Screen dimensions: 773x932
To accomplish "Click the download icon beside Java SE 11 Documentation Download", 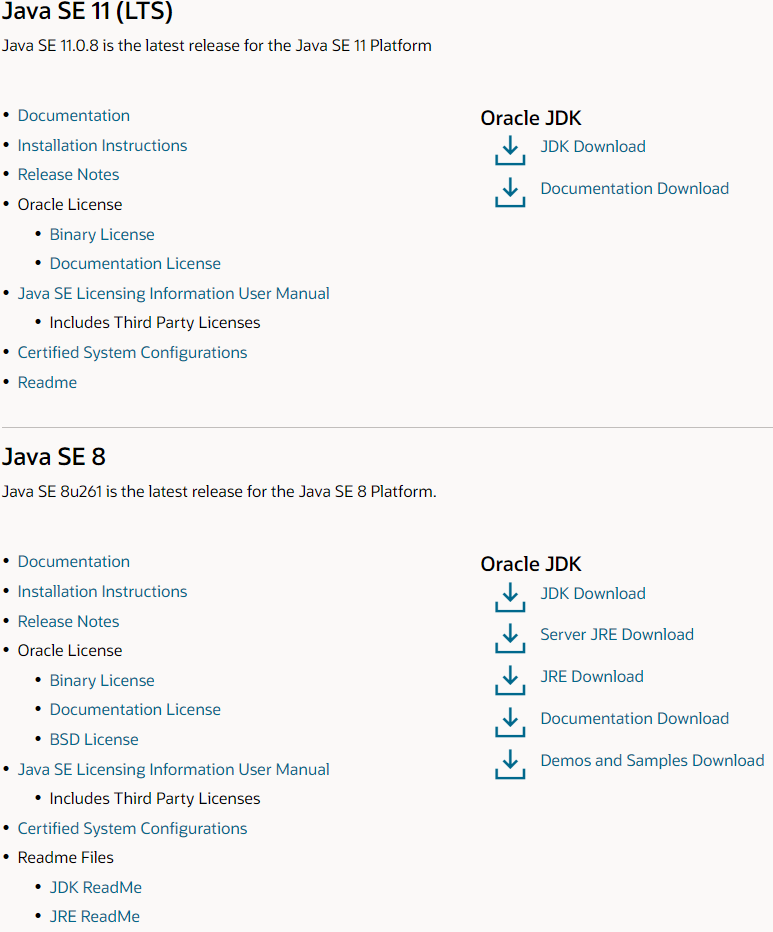I will pyautogui.click(x=510, y=192).
